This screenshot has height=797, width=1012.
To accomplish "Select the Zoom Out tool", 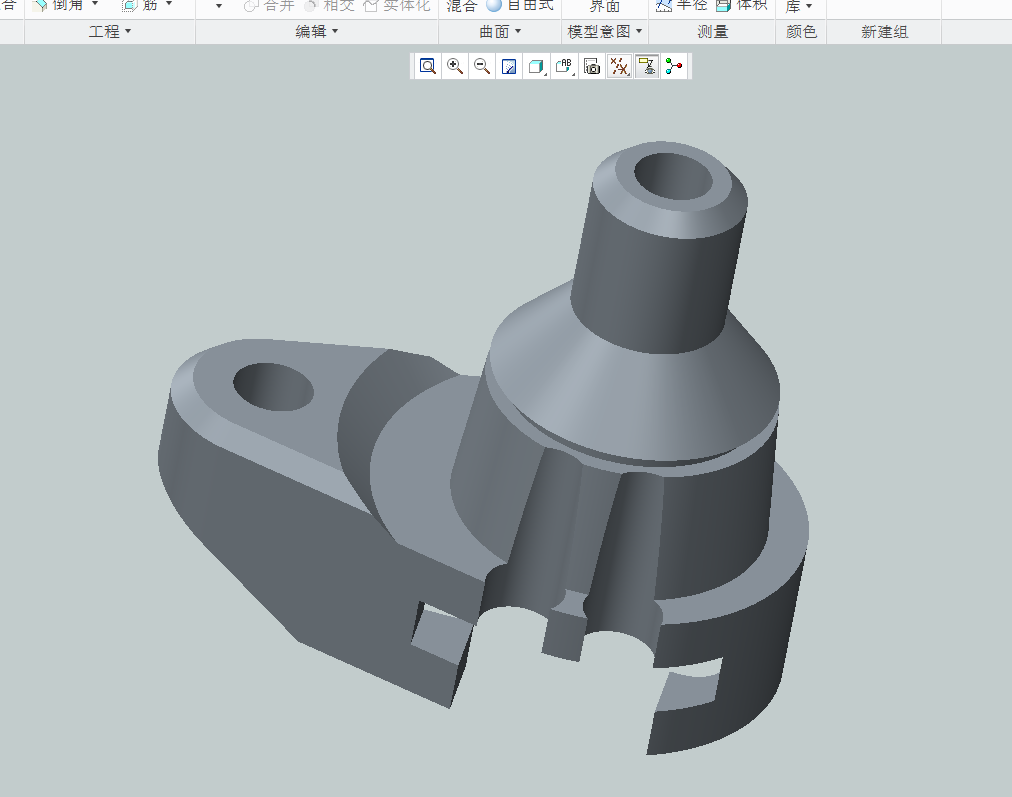I will point(482,67).
